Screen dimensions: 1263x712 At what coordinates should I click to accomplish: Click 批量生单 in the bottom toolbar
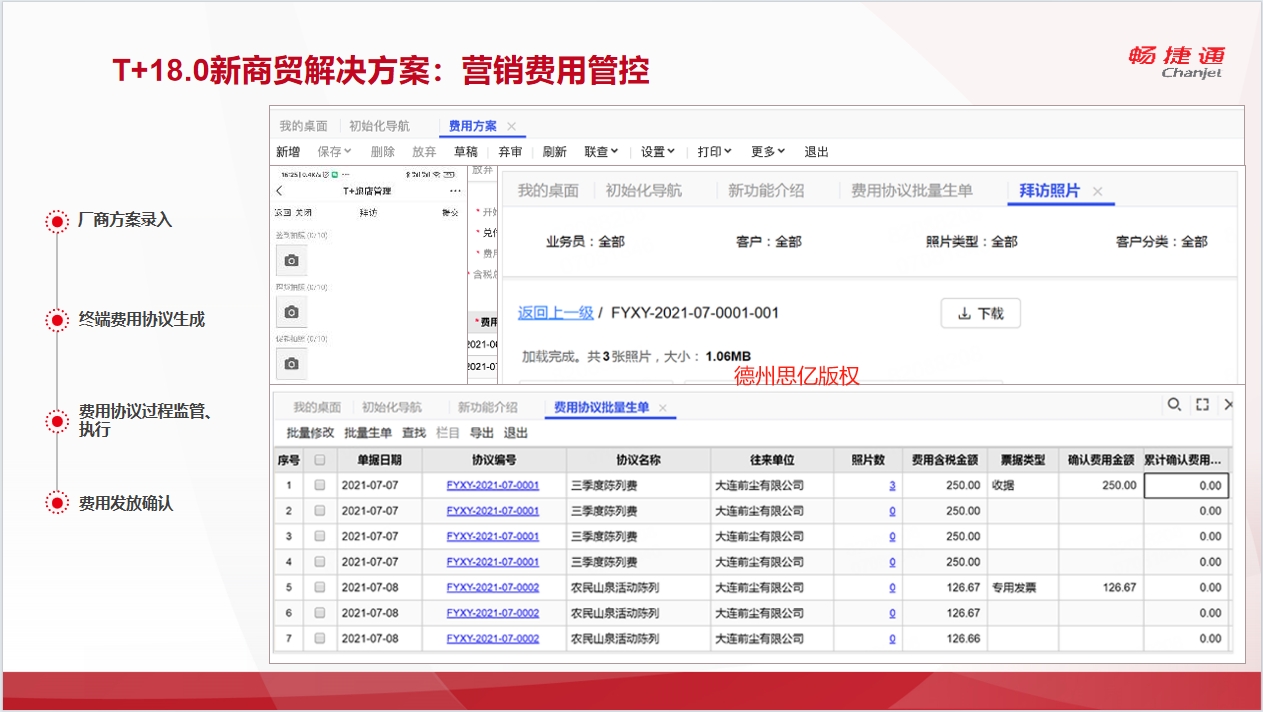coord(368,433)
